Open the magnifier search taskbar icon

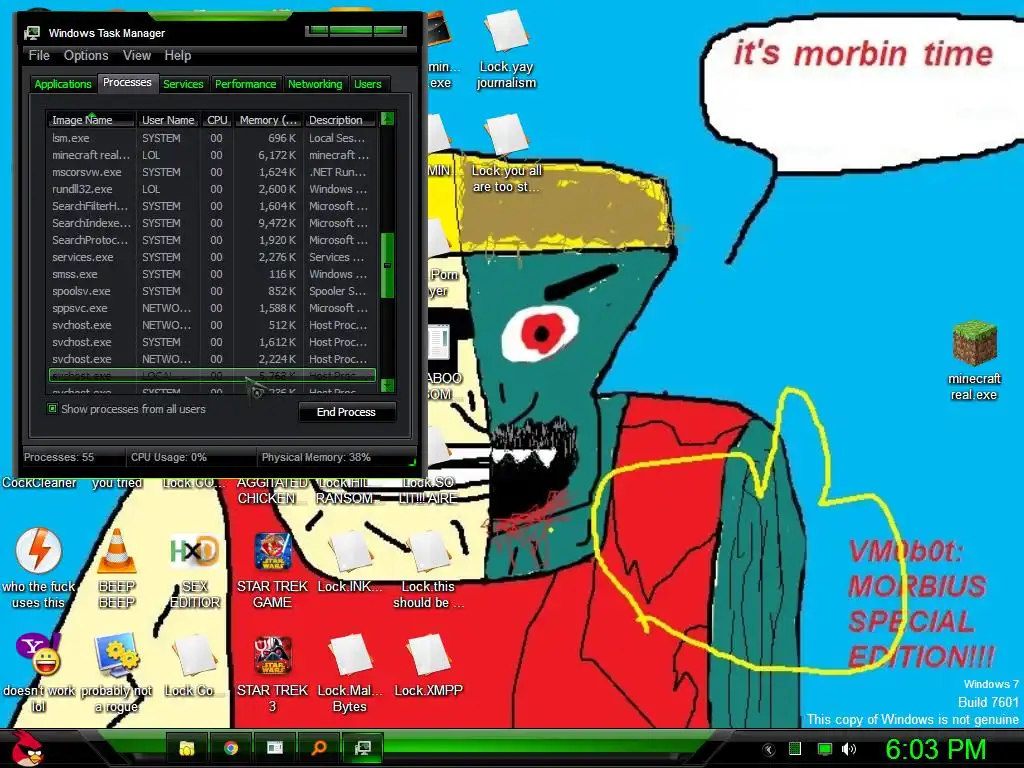319,748
